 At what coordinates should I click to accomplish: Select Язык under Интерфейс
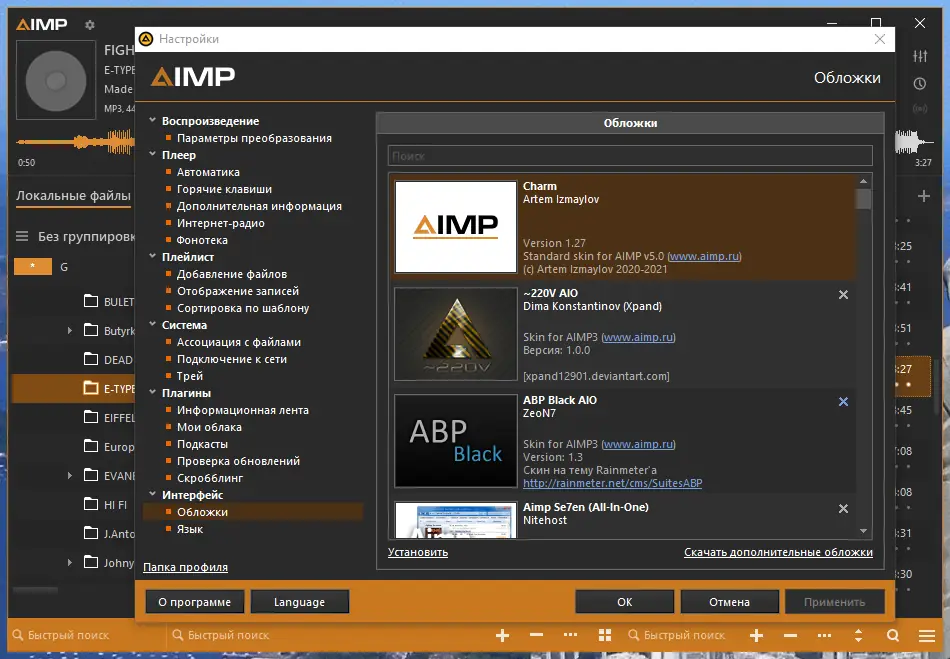pyautogui.click(x=190, y=529)
